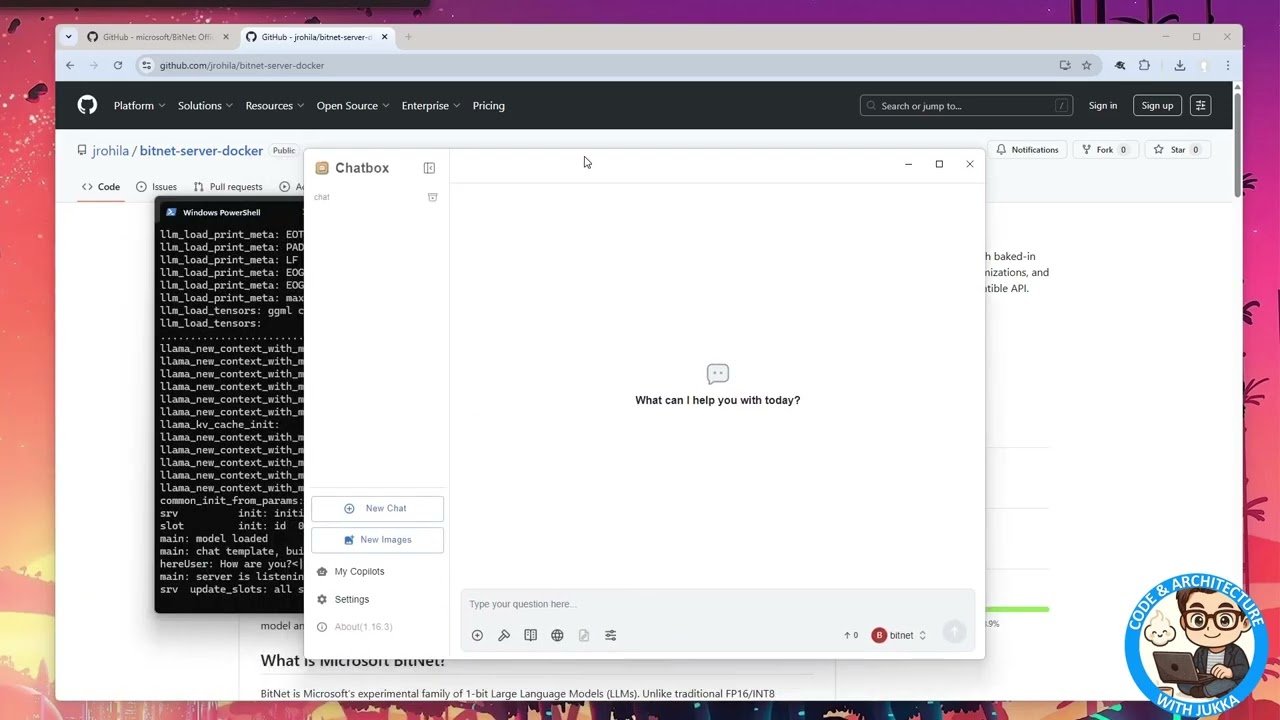Toggle web browsing globe icon

pos(557,635)
